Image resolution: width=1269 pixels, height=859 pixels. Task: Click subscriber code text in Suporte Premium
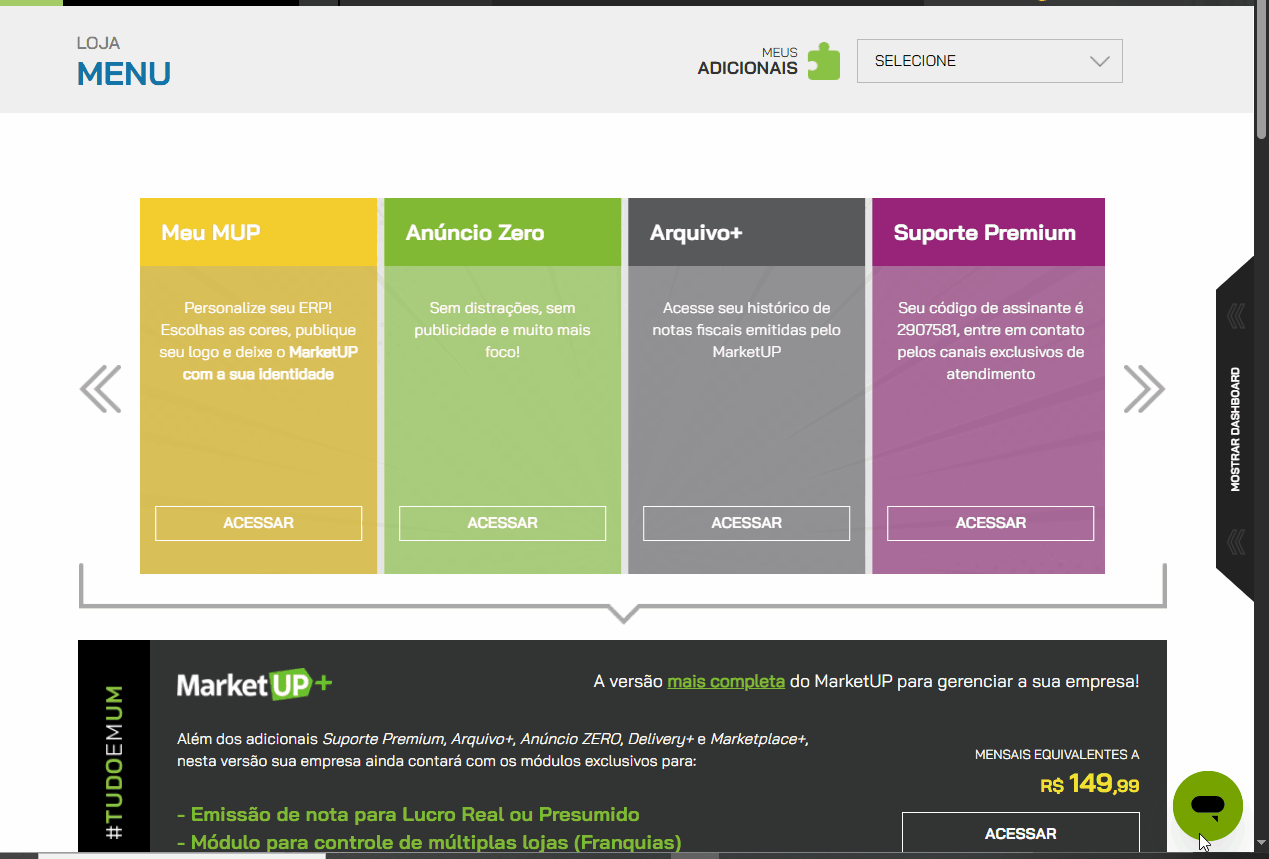click(990, 341)
